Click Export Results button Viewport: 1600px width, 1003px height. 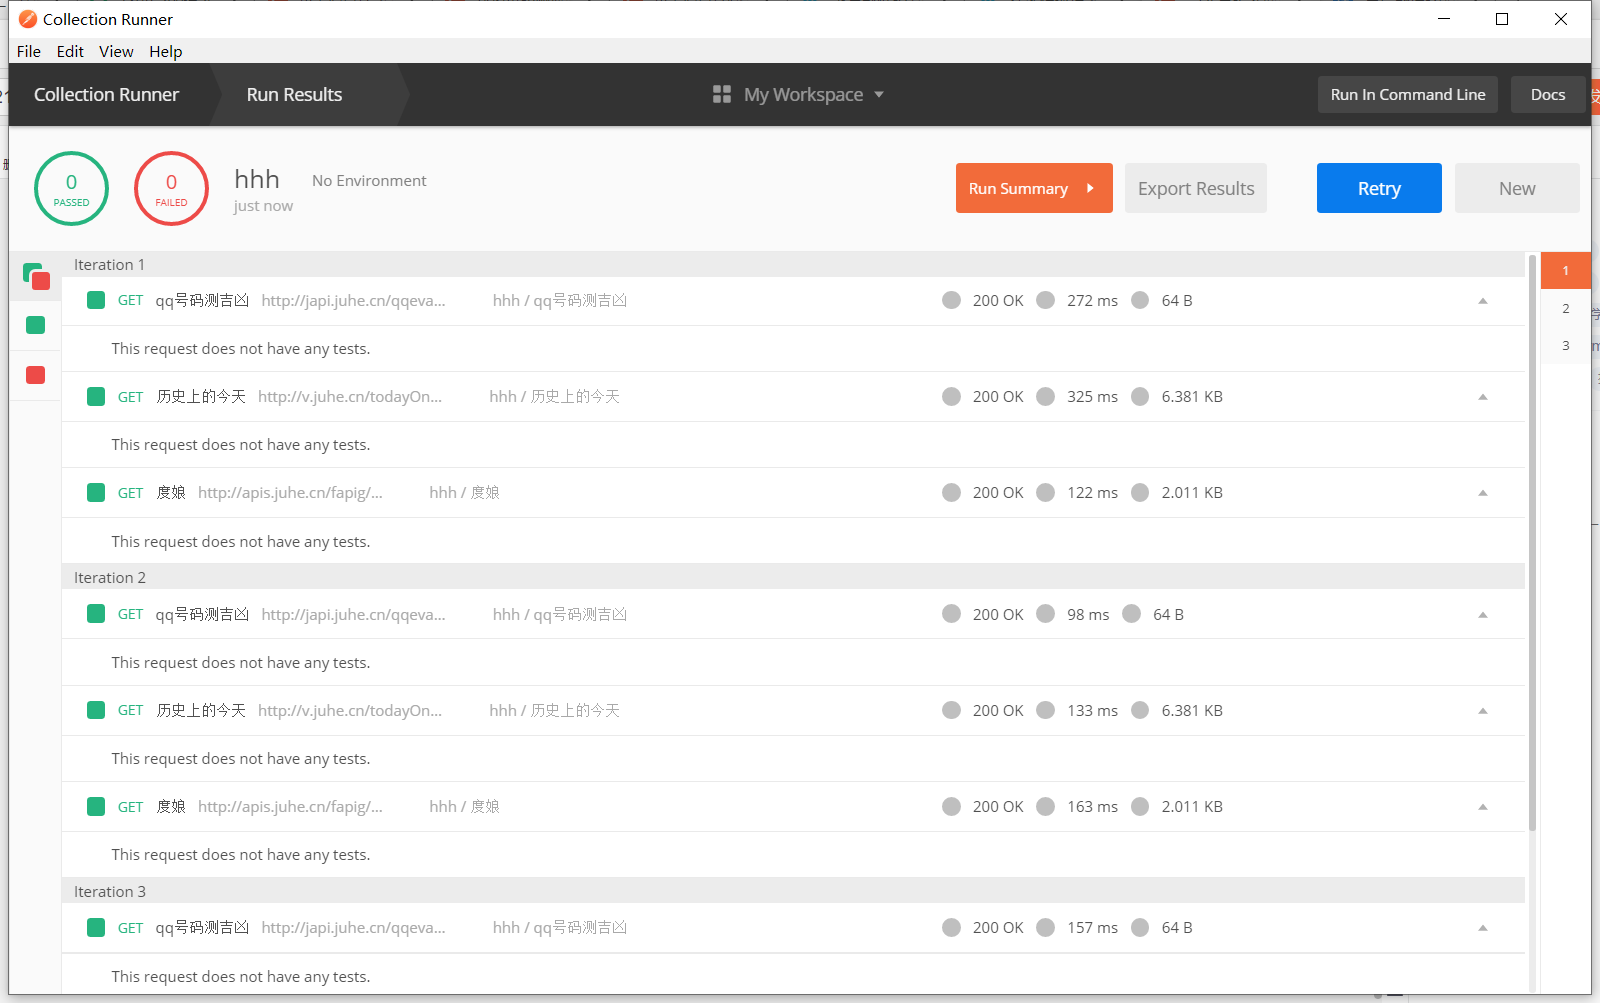coord(1196,188)
